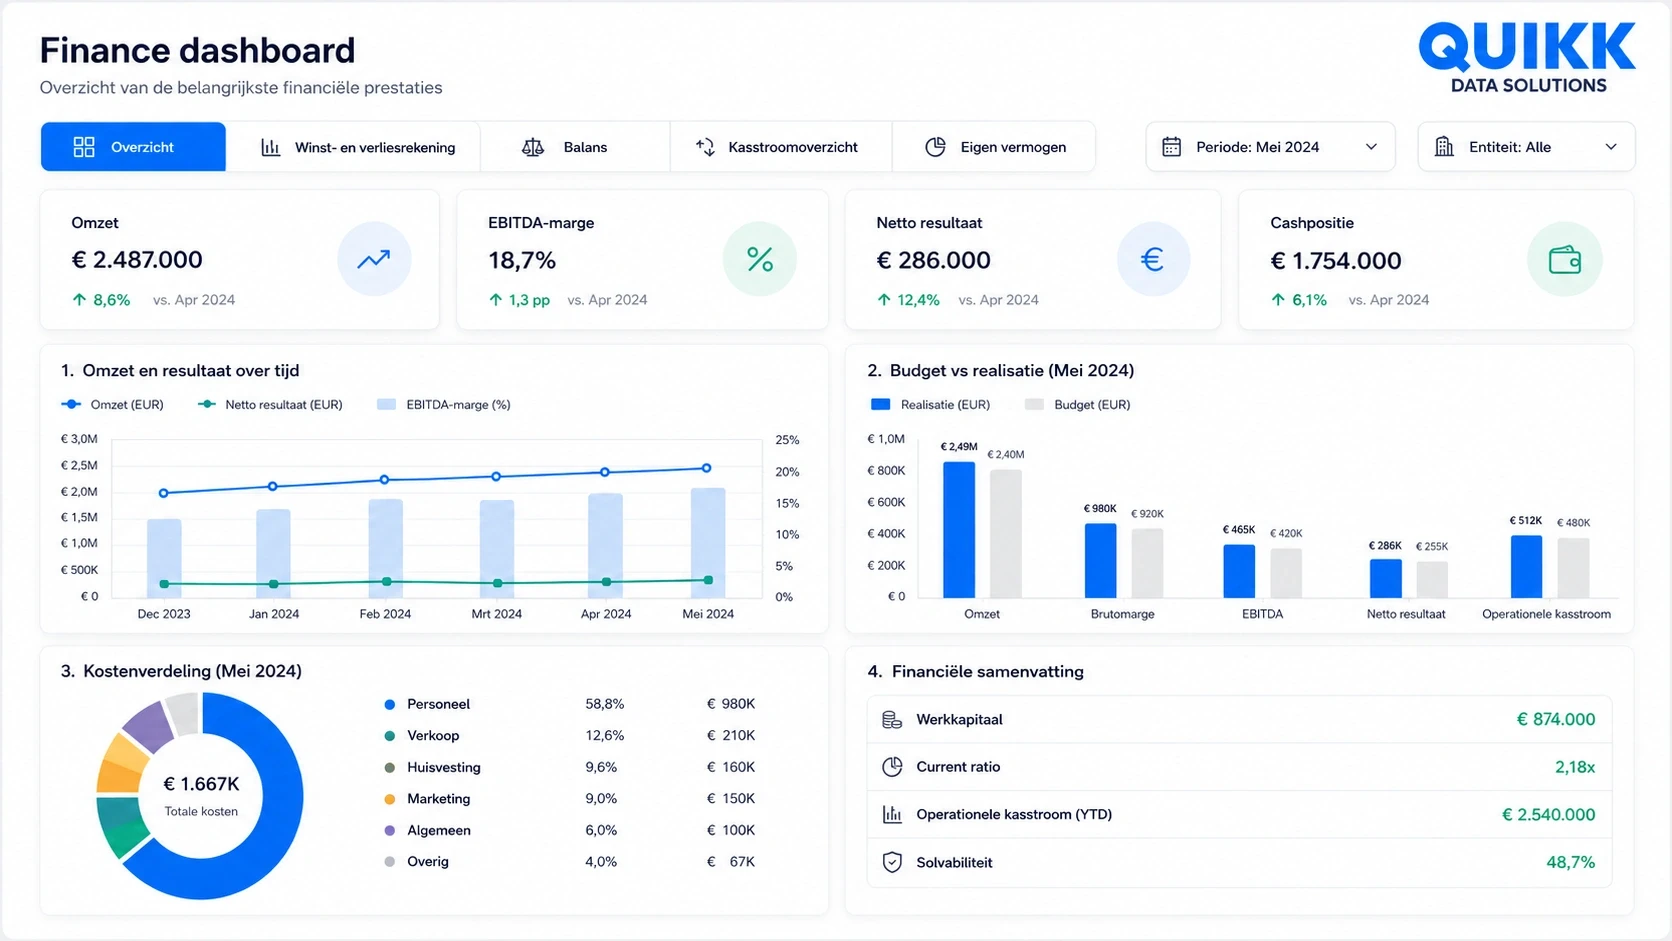Click the pie chart icon next to Eigen vermogen
This screenshot has height=941, width=1672.
point(935,147)
